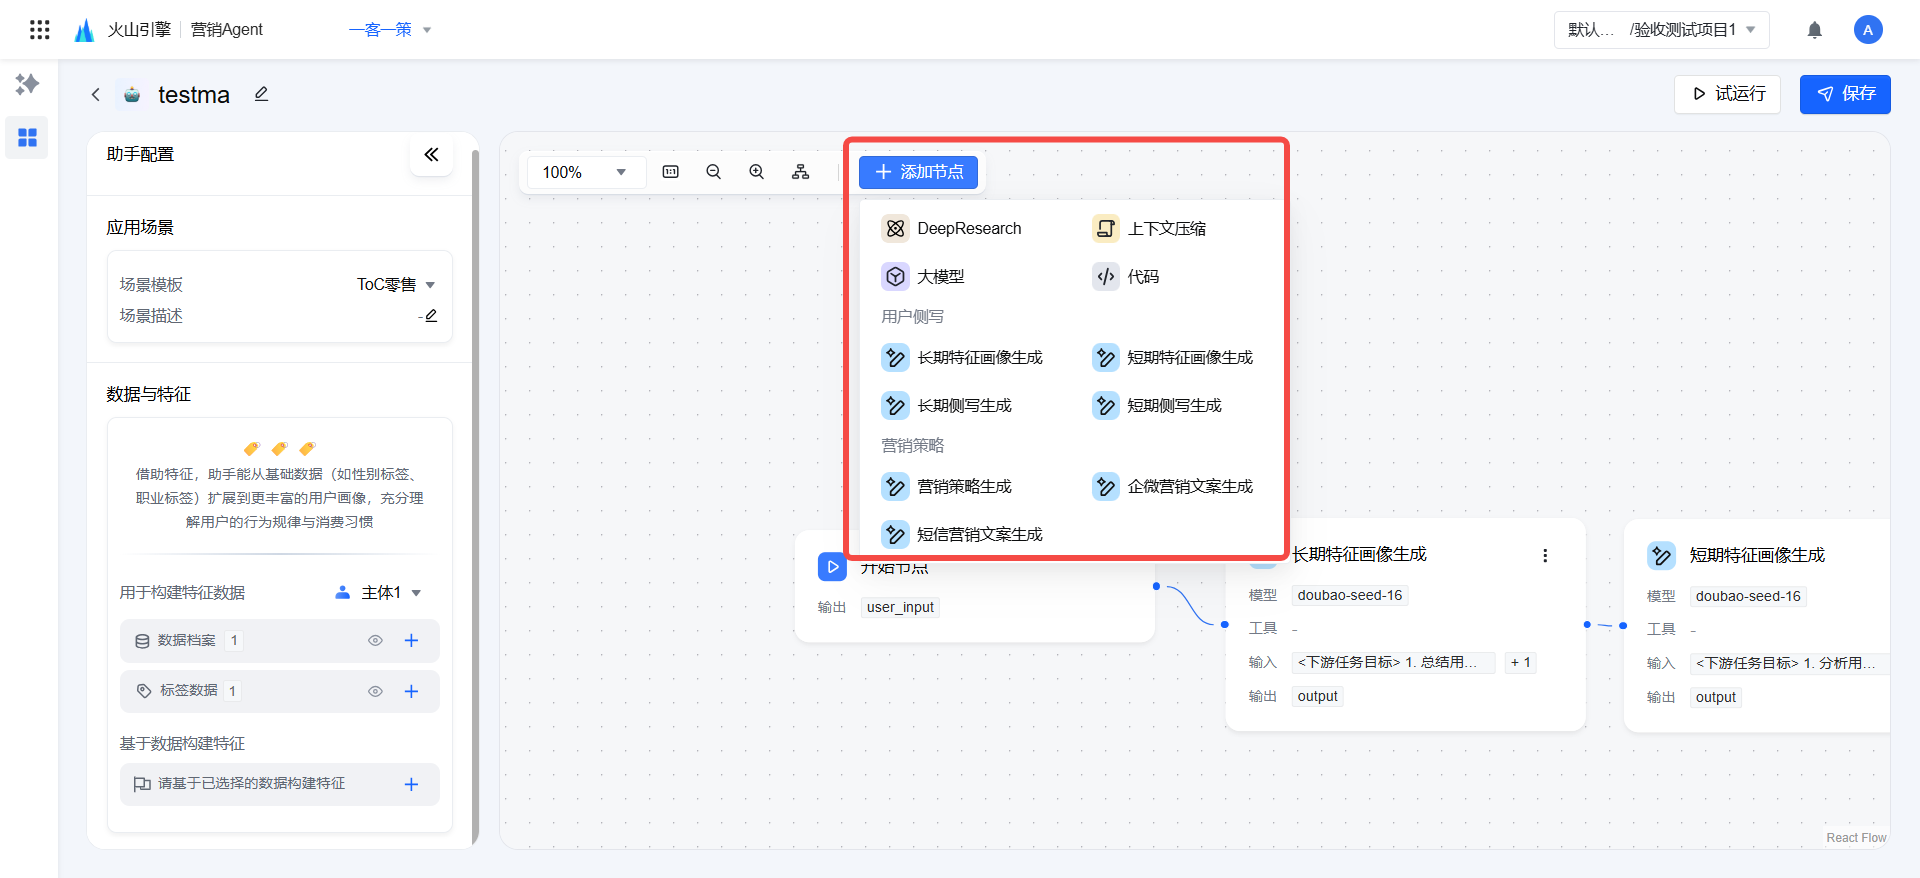1920x878 pixels.
Task: Expand the ToC零售 scene template dropdown
Action: coord(396,285)
